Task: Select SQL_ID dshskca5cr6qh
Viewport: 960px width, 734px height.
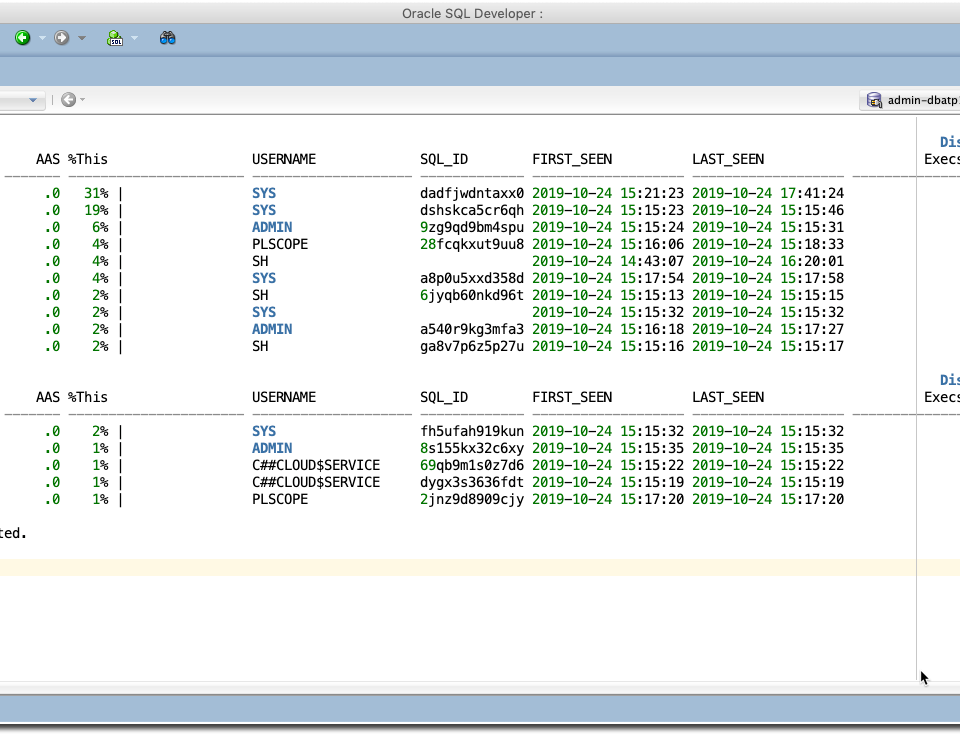Action: pos(471,211)
